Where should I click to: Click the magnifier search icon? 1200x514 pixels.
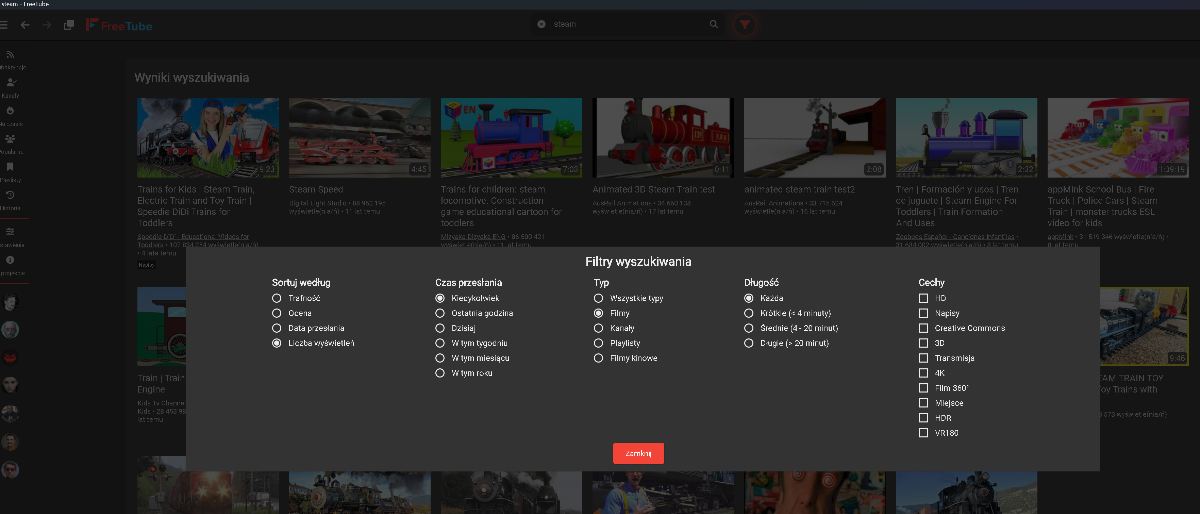[x=713, y=24]
